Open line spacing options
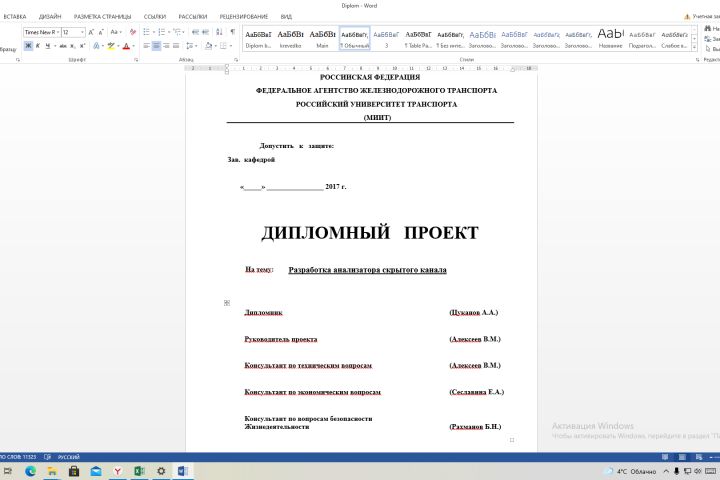The height and width of the screenshot is (480, 720). pyautogui.click(x=191, y=45)
